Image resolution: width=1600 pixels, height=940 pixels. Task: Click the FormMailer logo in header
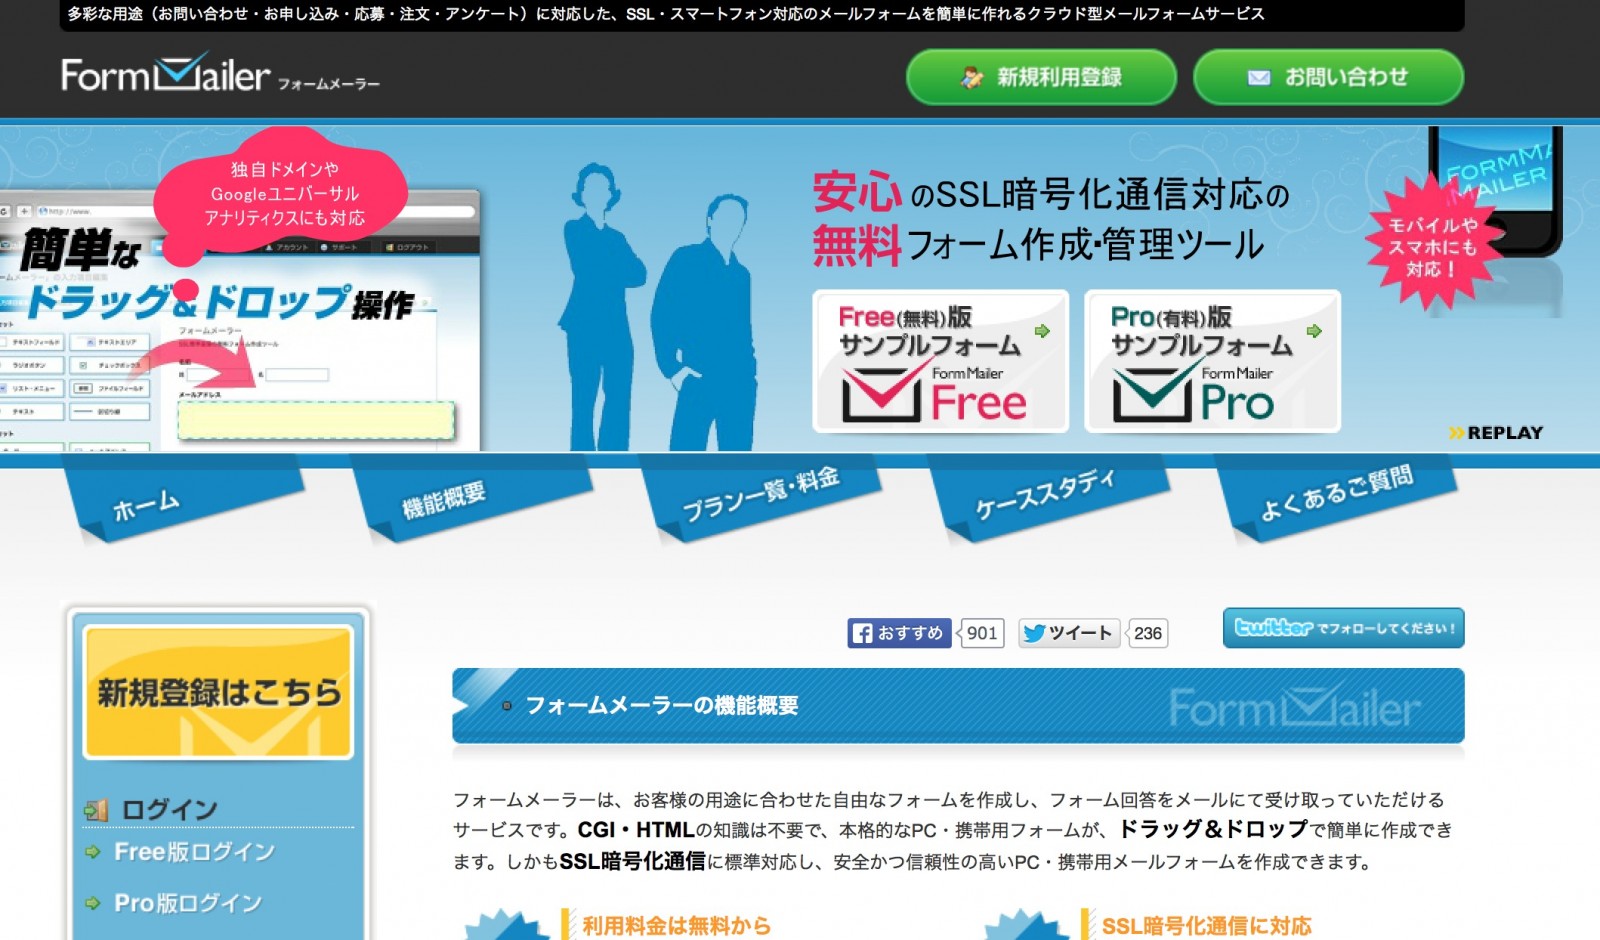coord(220,74)
